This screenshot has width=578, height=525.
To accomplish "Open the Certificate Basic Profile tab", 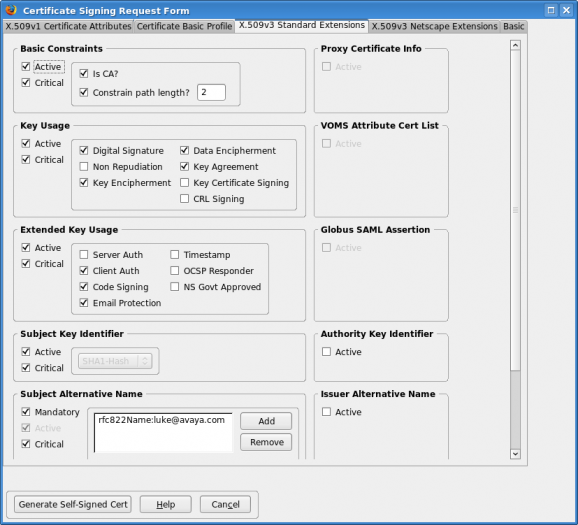I will (184, 27).
